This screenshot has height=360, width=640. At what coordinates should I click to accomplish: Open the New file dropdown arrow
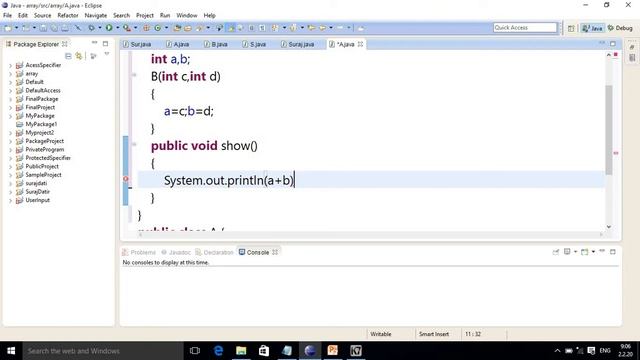tap(16, 28)
